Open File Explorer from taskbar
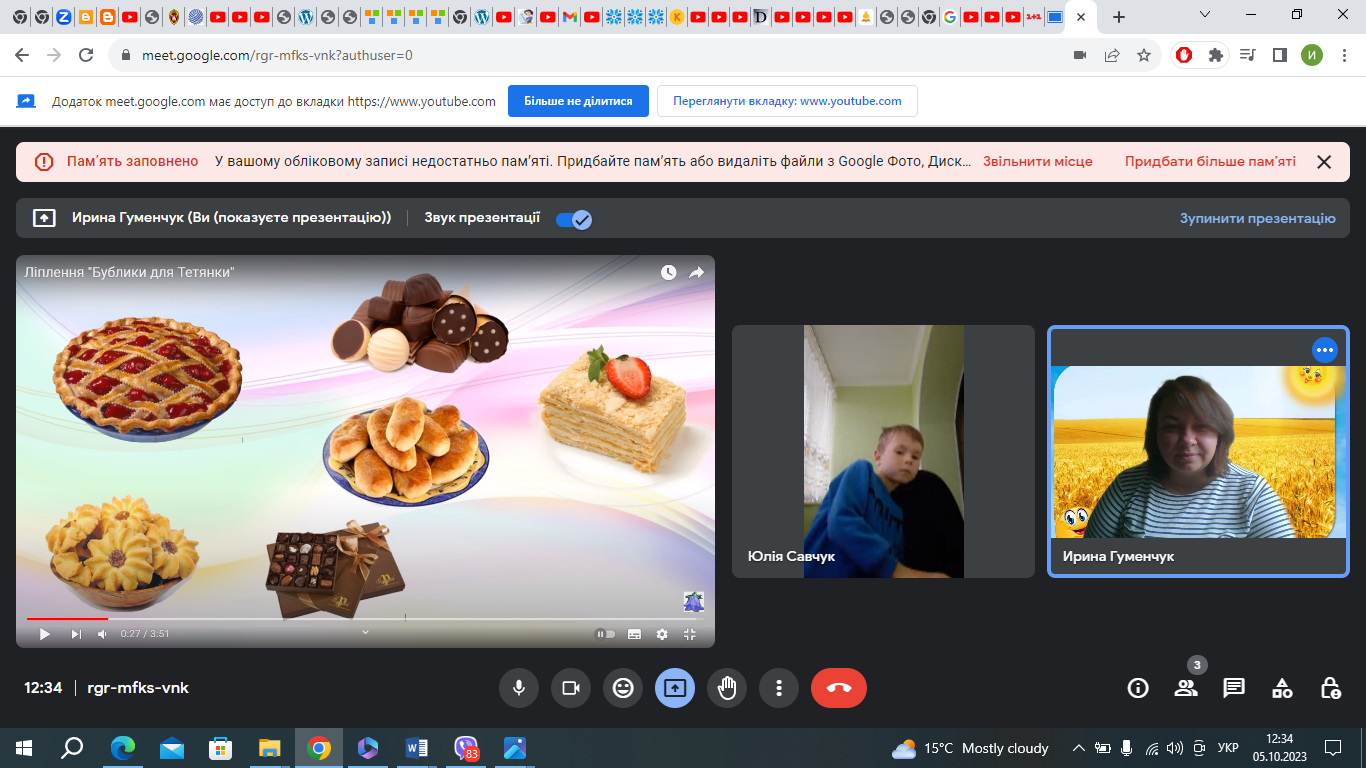 click(x=270, y=748)
